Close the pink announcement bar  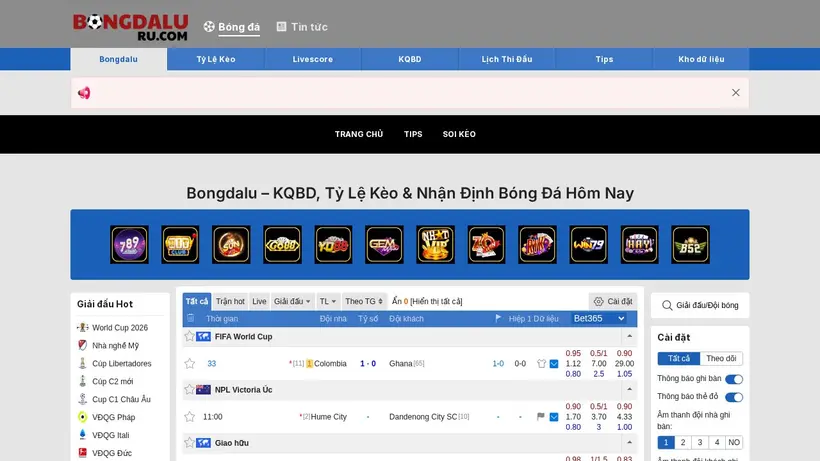[x=736, y=93]
